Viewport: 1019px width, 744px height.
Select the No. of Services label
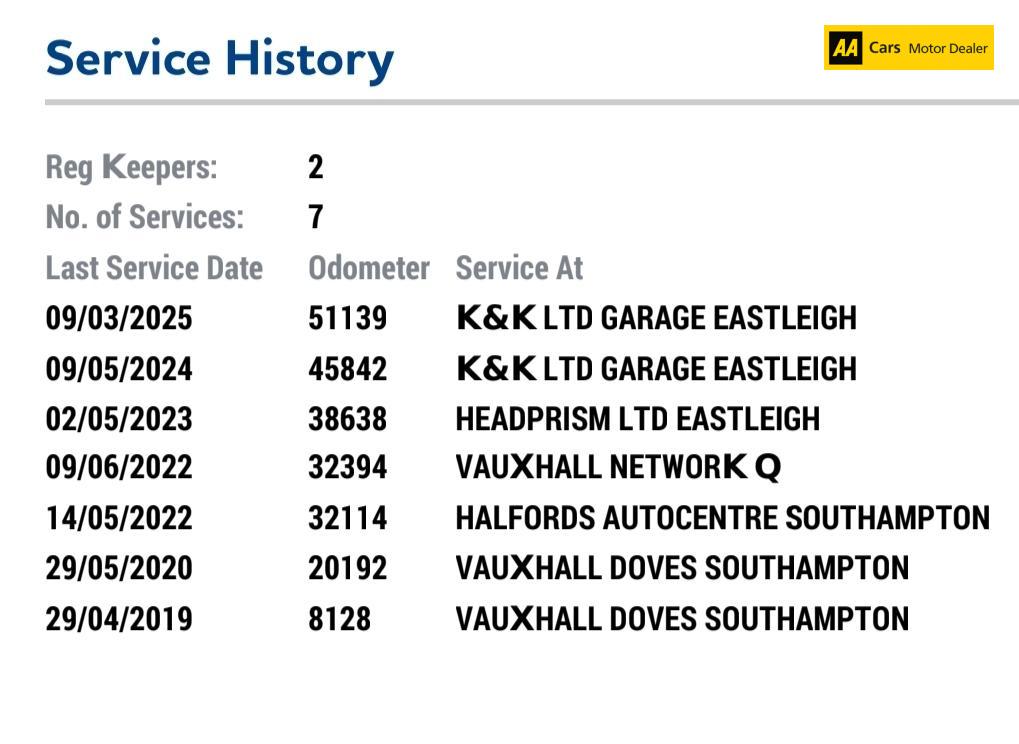[x=145, y=217]
